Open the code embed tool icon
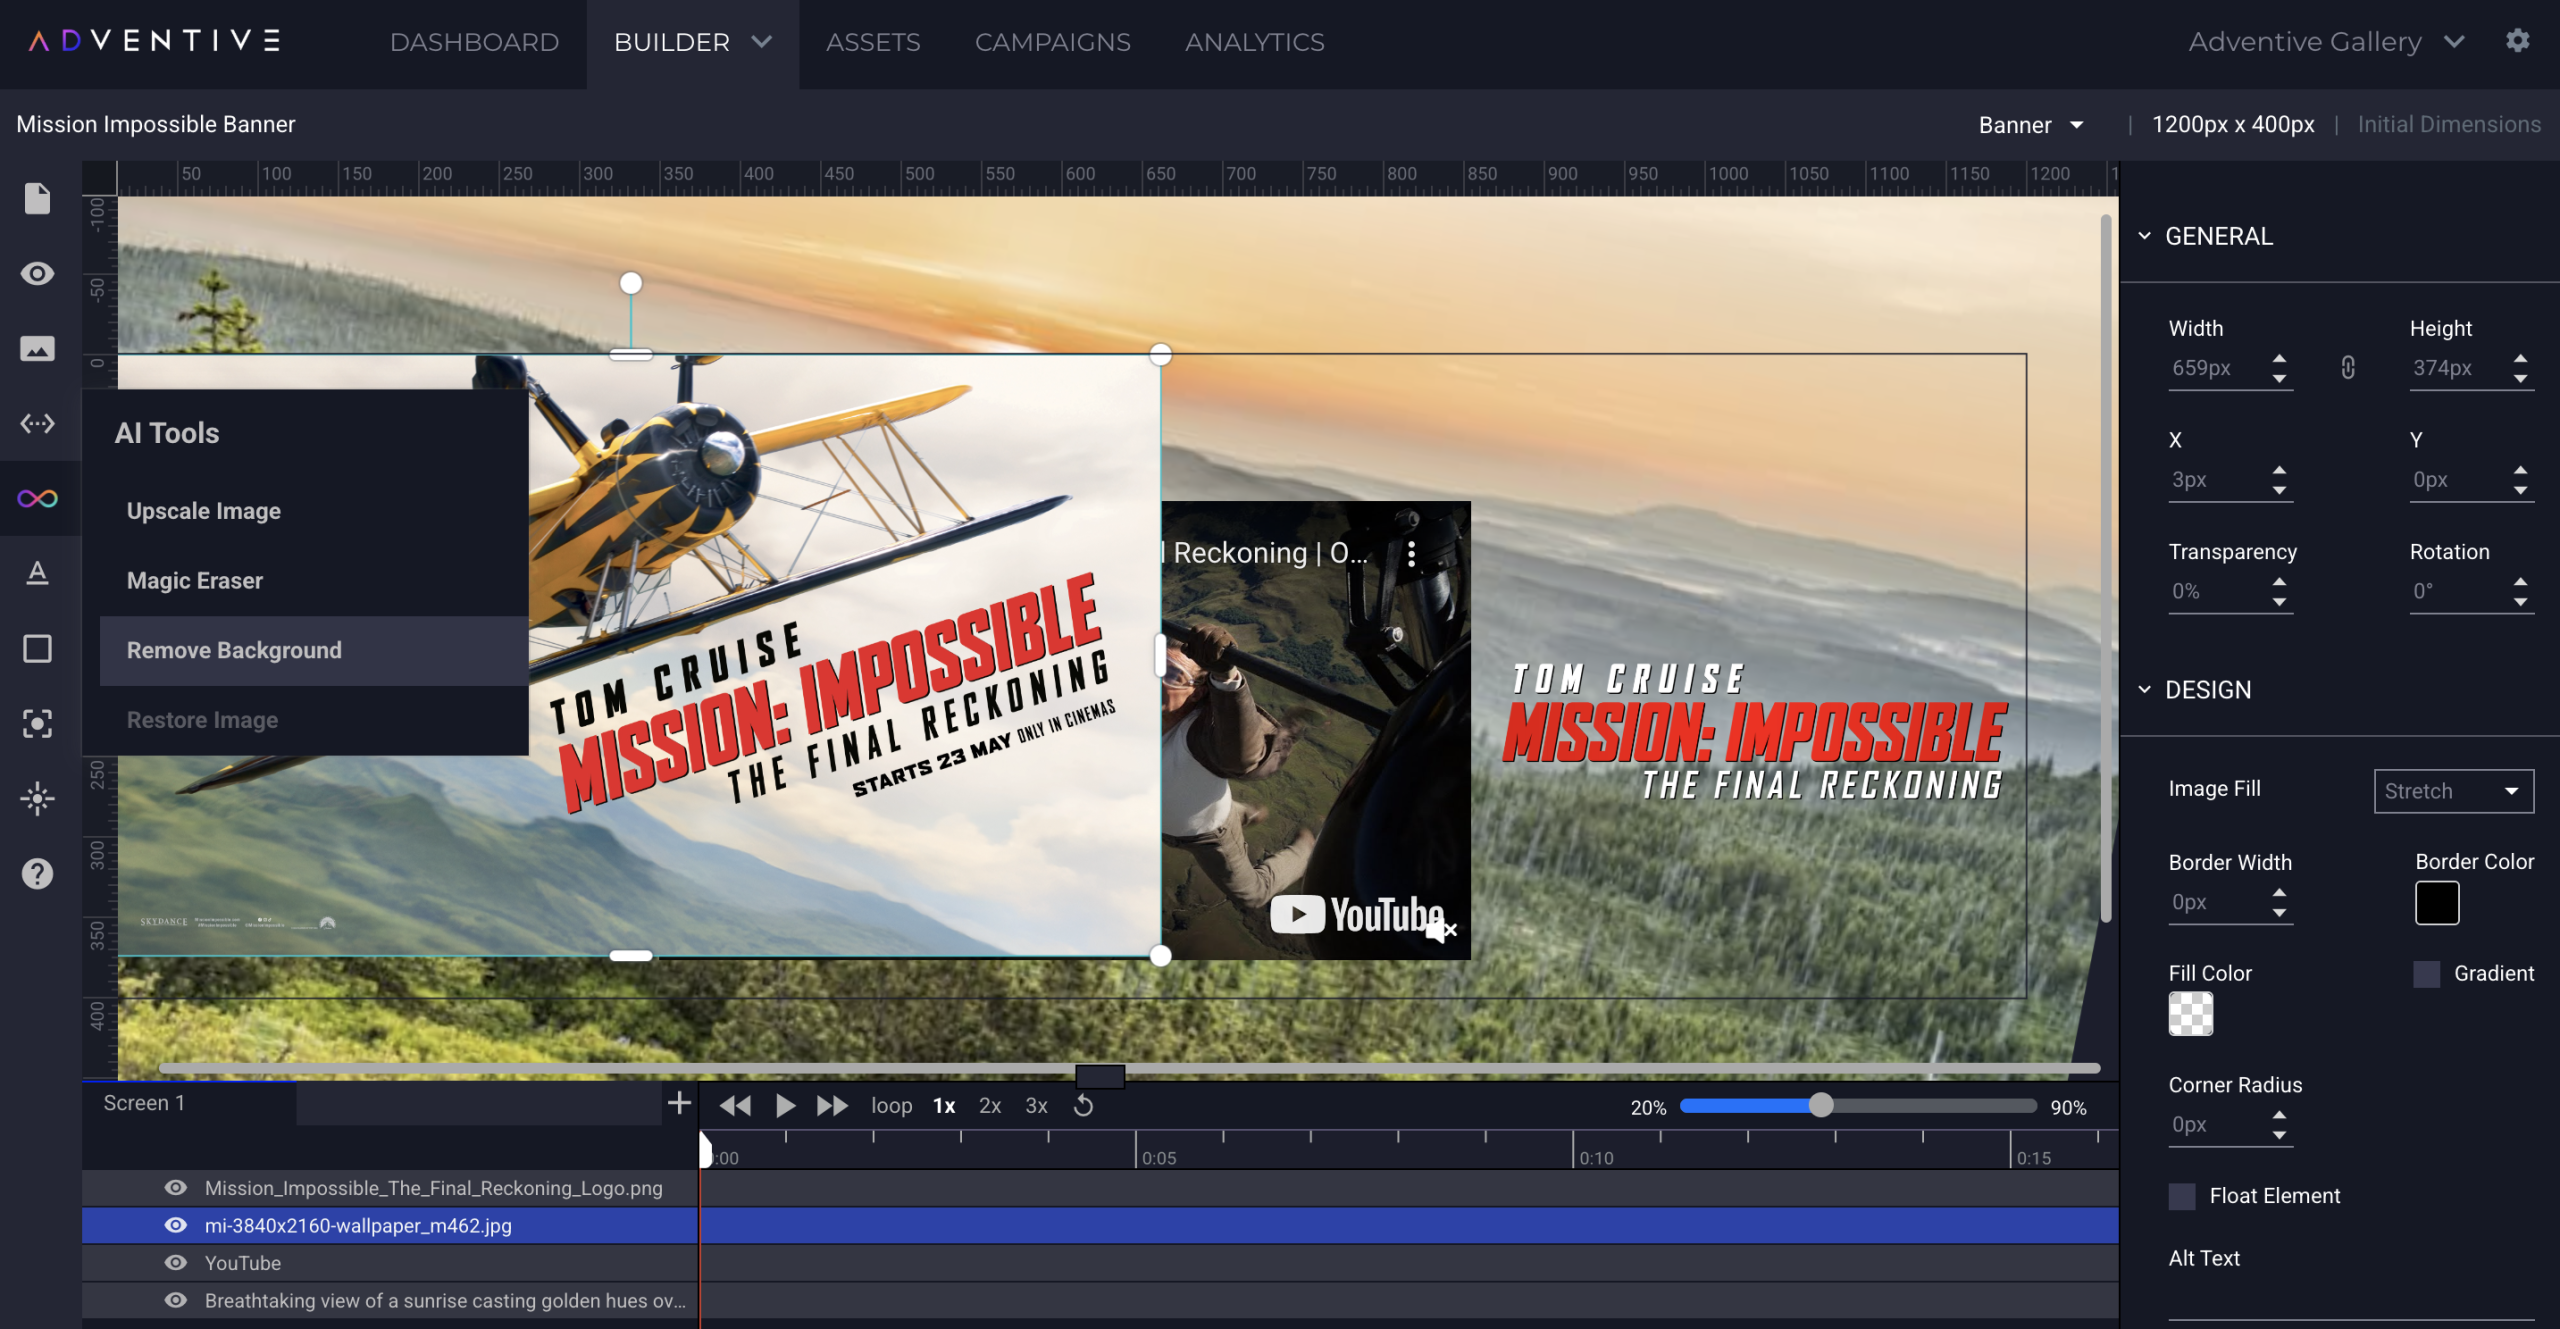The image size is (2560, 1329). point(37,423)
